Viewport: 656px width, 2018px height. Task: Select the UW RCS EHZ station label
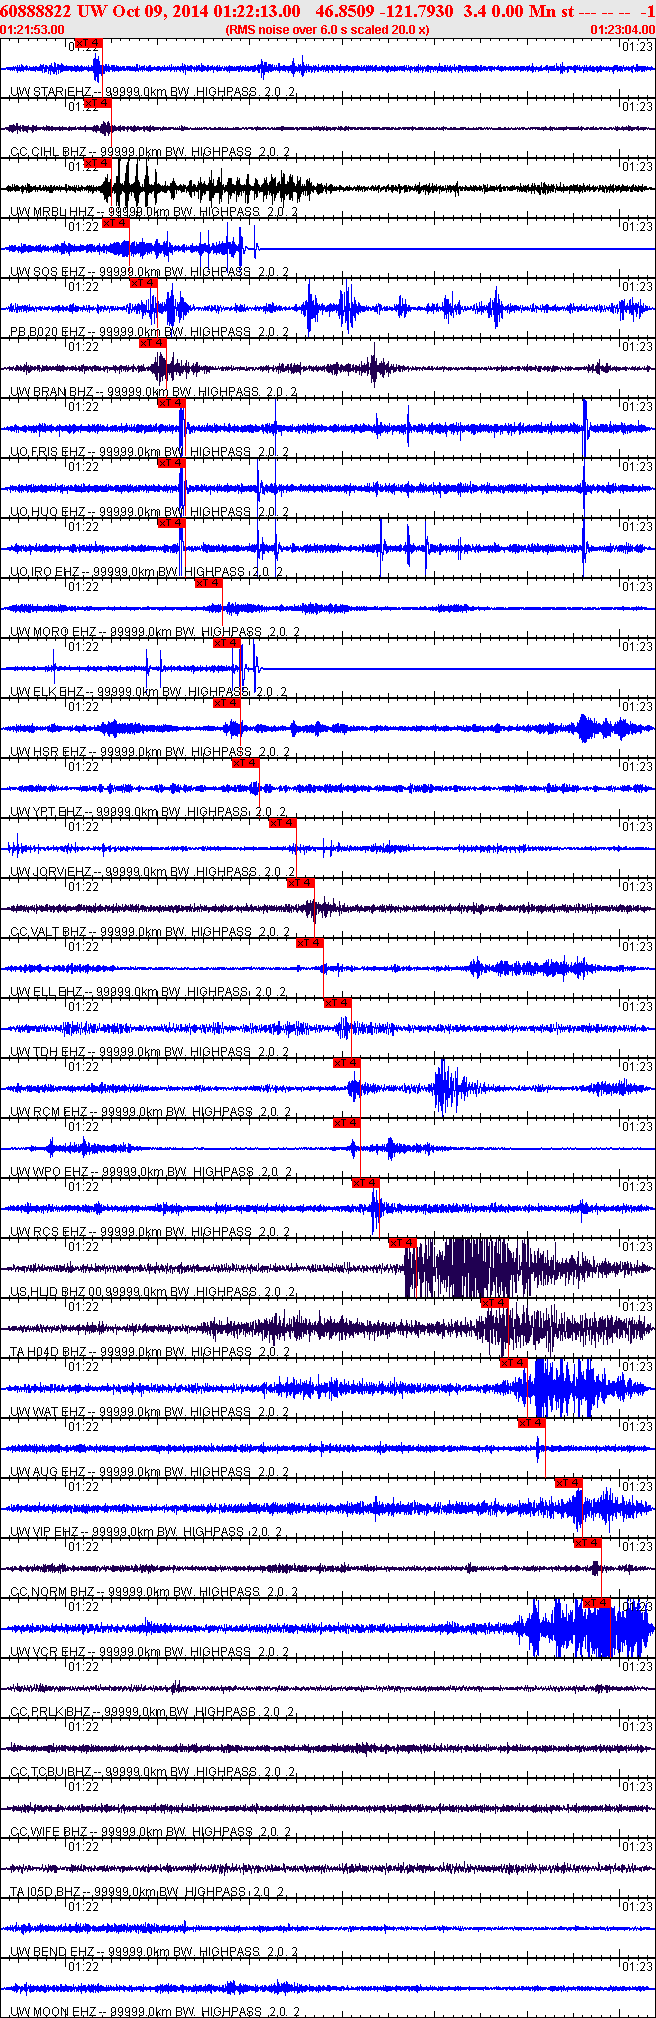[x=48, y=1232]
